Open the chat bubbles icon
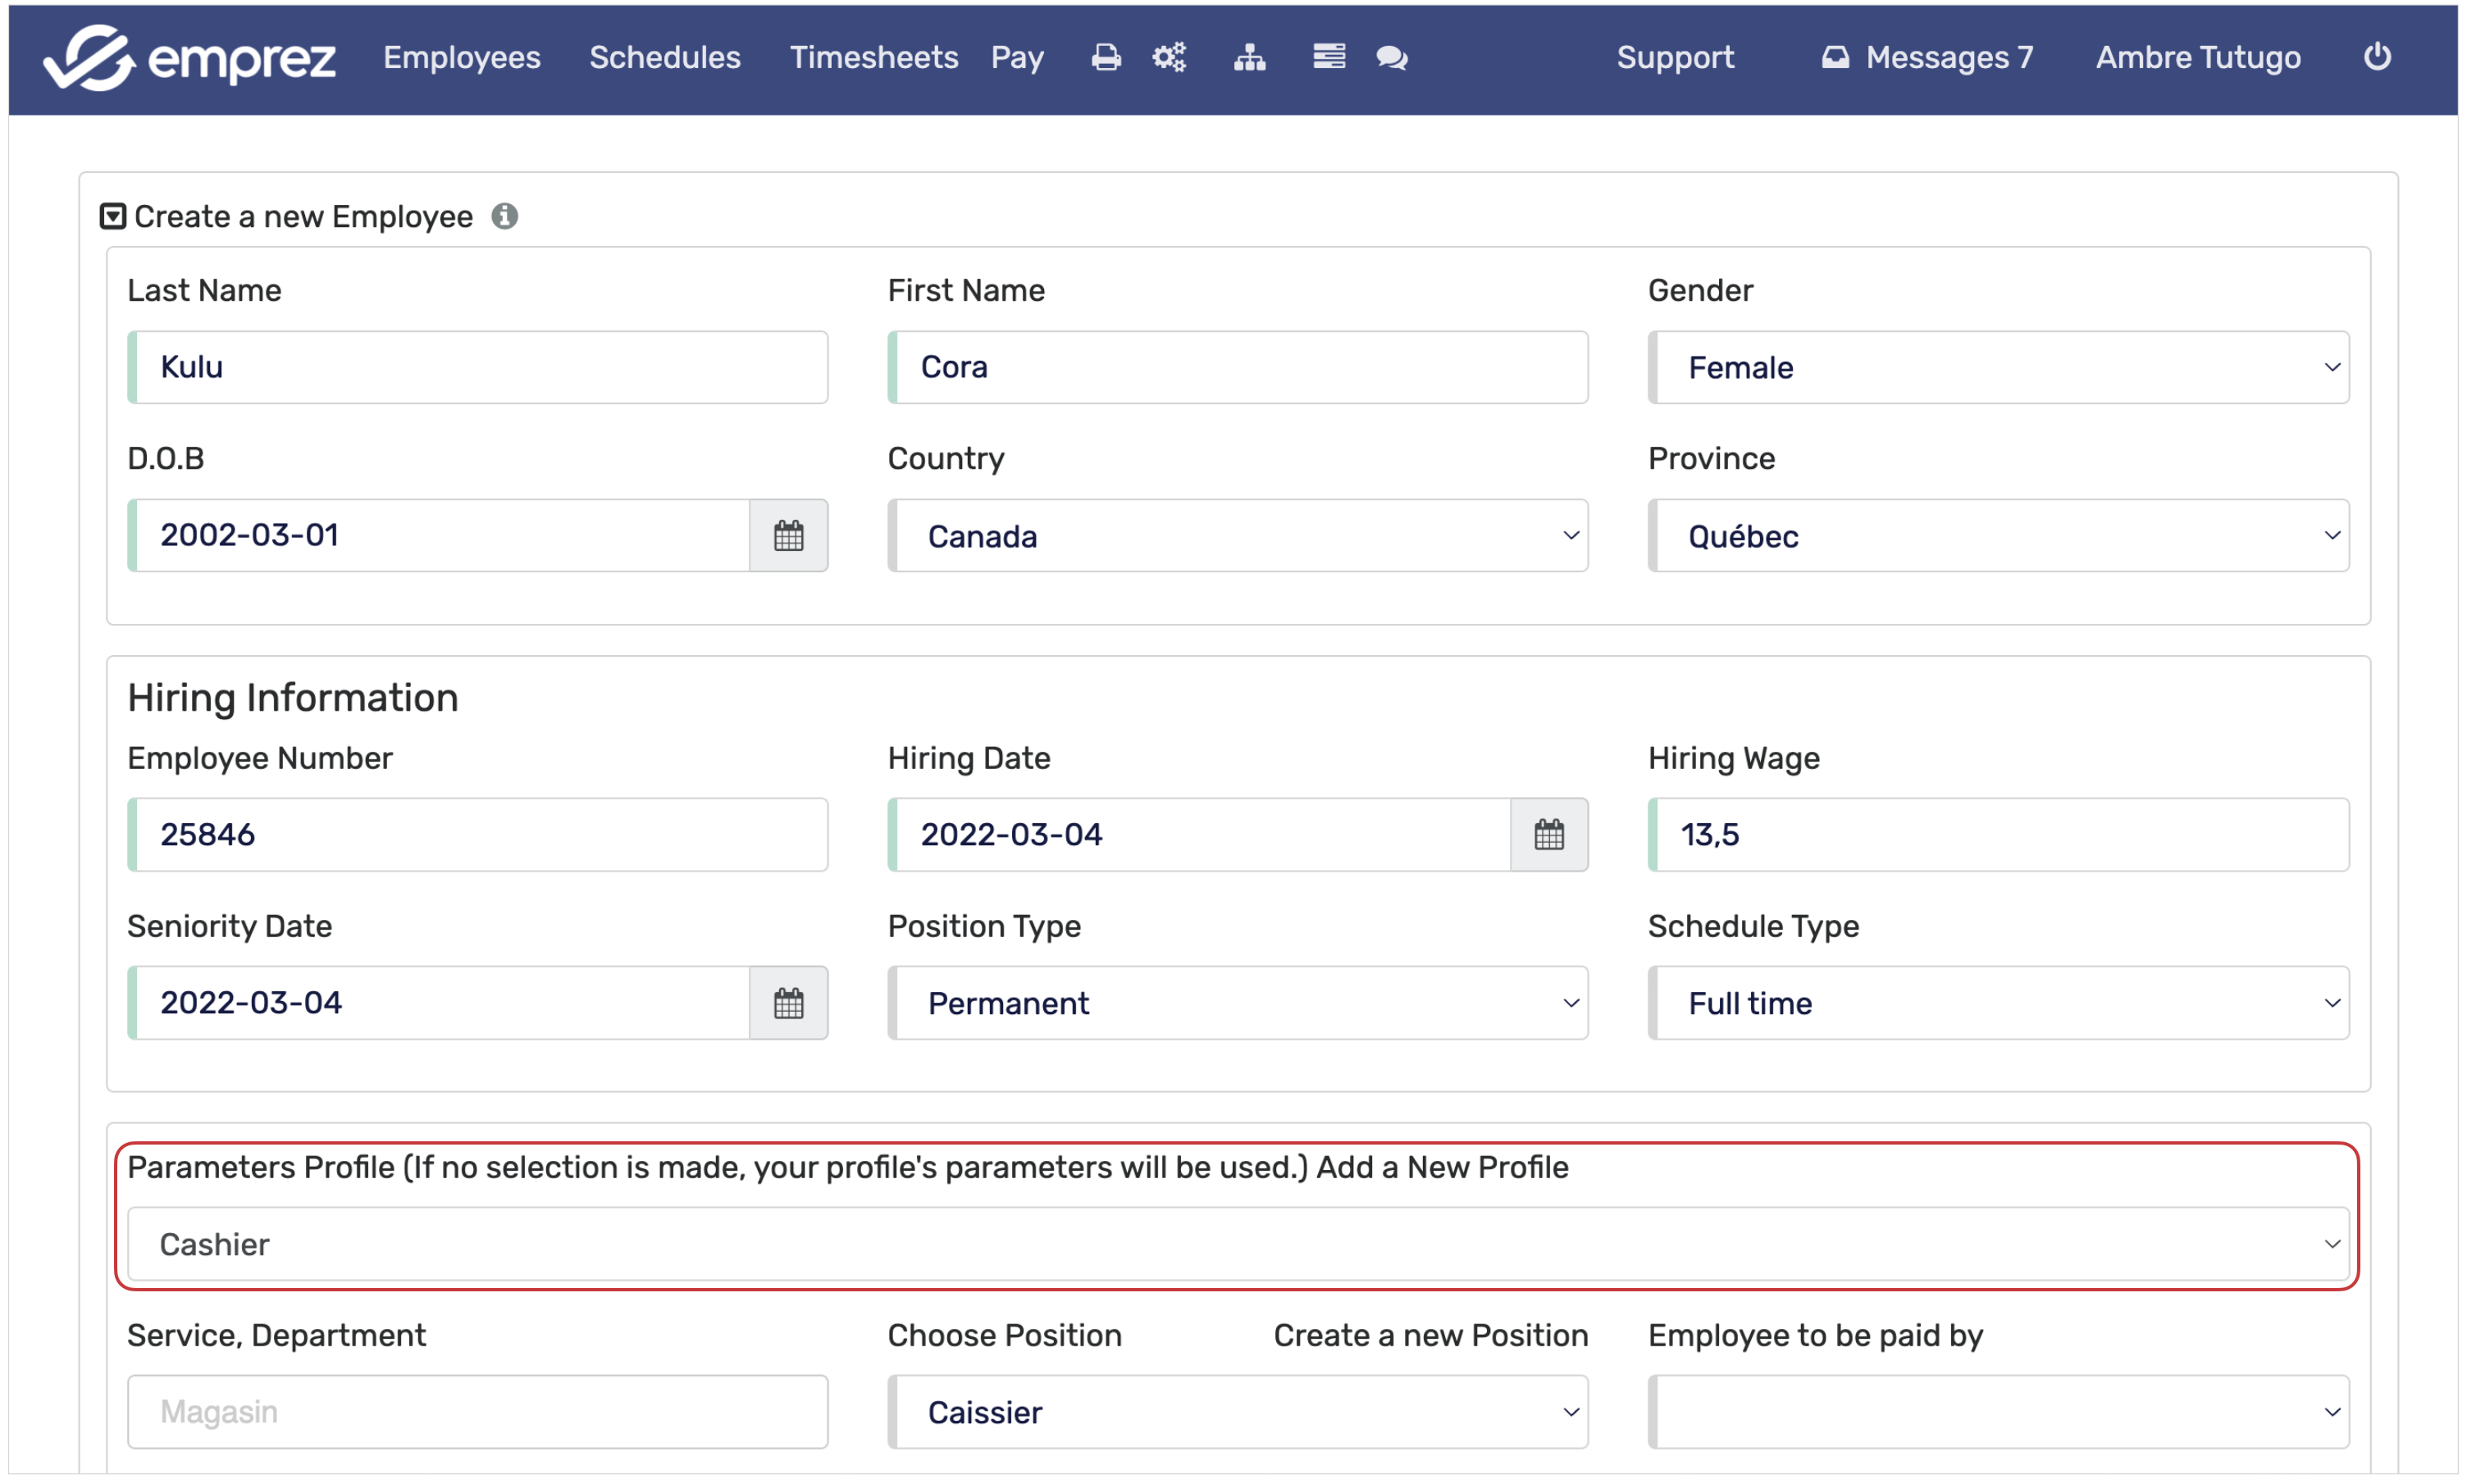2467x1484 pixels. 1391,58
